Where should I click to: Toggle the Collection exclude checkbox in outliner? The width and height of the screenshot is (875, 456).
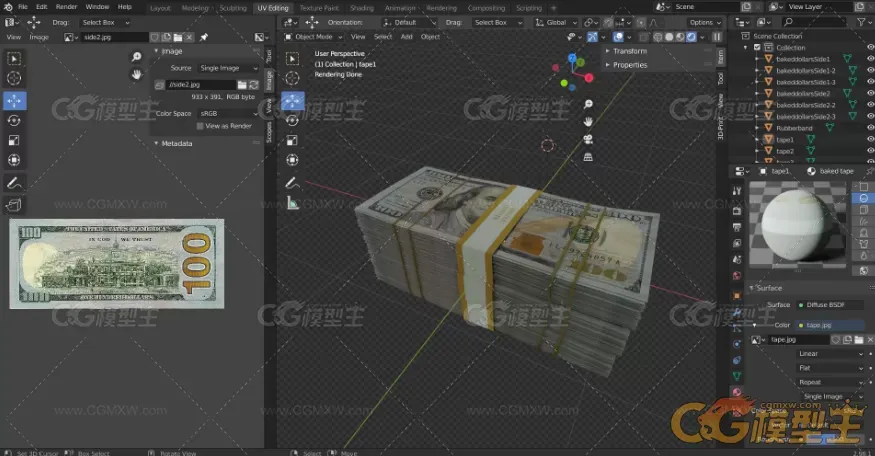pos(757,47)
